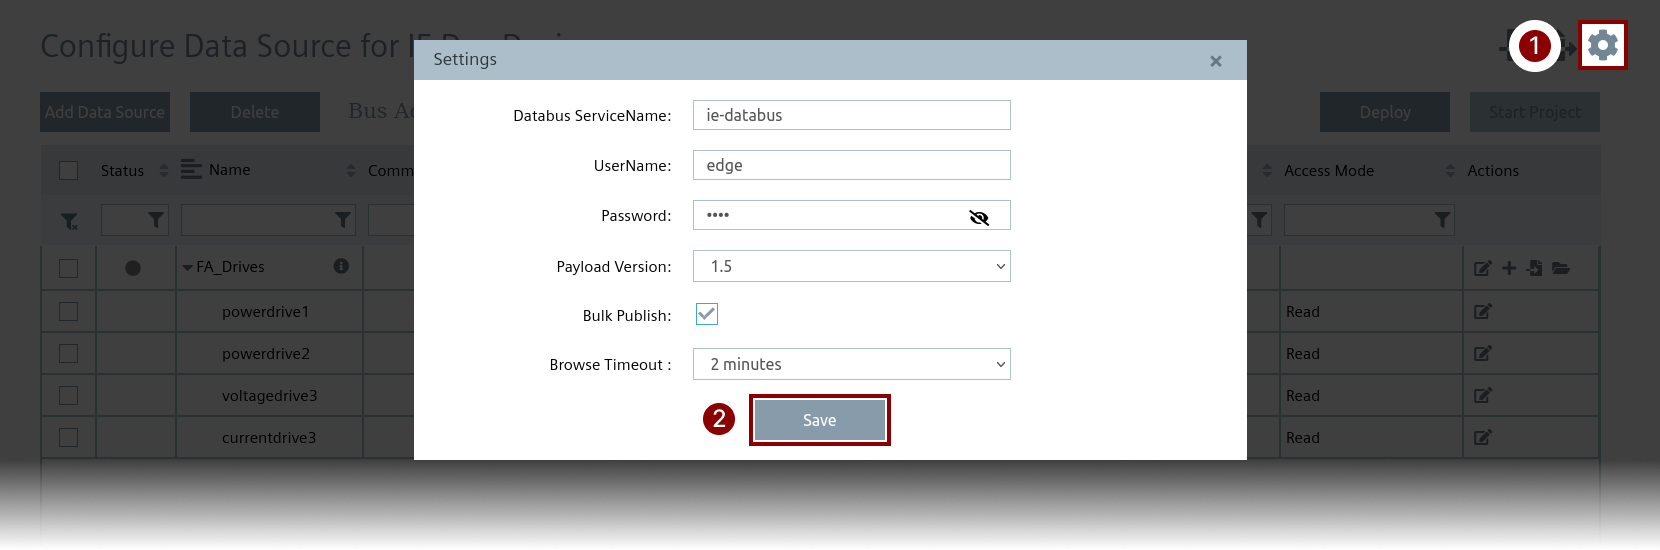This screenshot has width=1660, height=550.
Task: Click the Access Mode column header
Action: click(1329, 171)
